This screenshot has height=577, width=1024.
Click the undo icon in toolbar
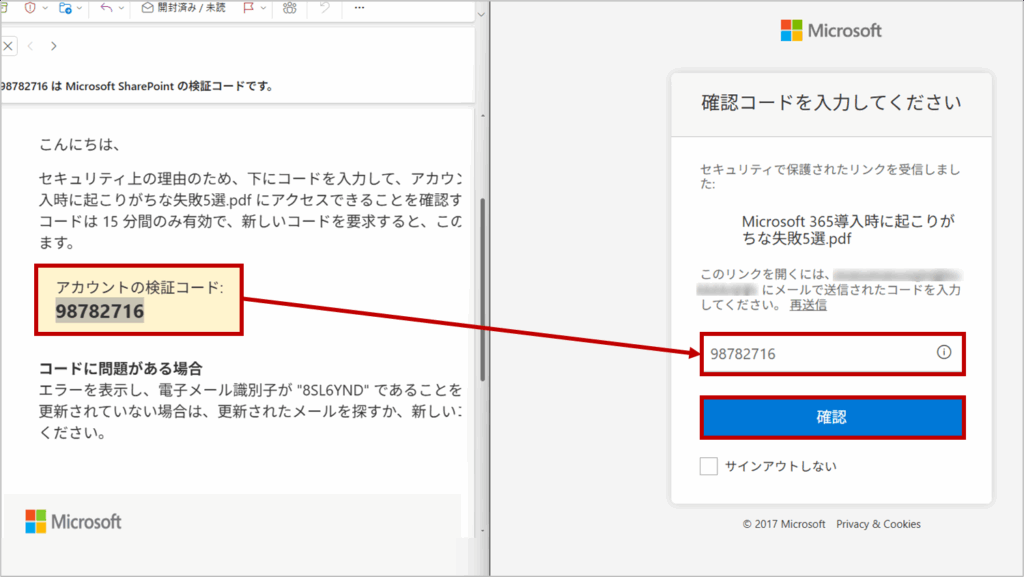click(x=325, y=8)
